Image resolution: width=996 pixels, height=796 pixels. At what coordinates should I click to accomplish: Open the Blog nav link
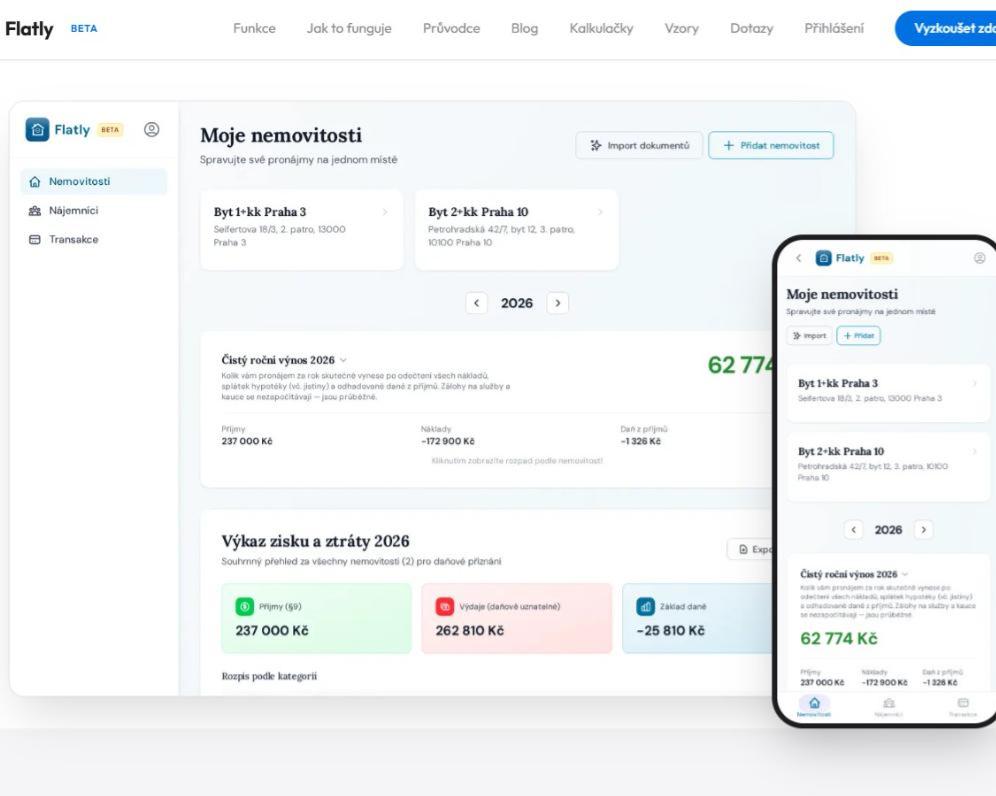point(524,29)
